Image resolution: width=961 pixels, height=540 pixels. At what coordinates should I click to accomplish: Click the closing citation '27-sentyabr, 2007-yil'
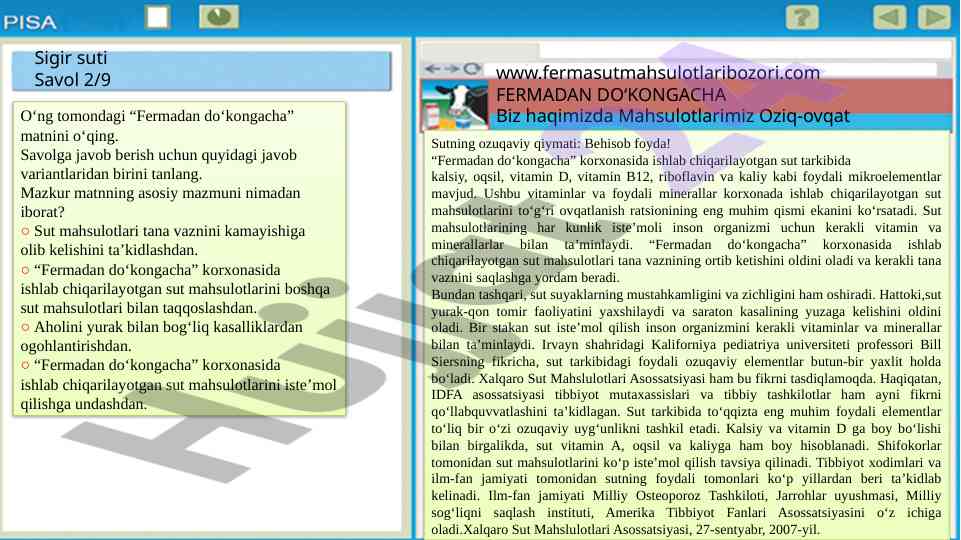coord(757,530)
